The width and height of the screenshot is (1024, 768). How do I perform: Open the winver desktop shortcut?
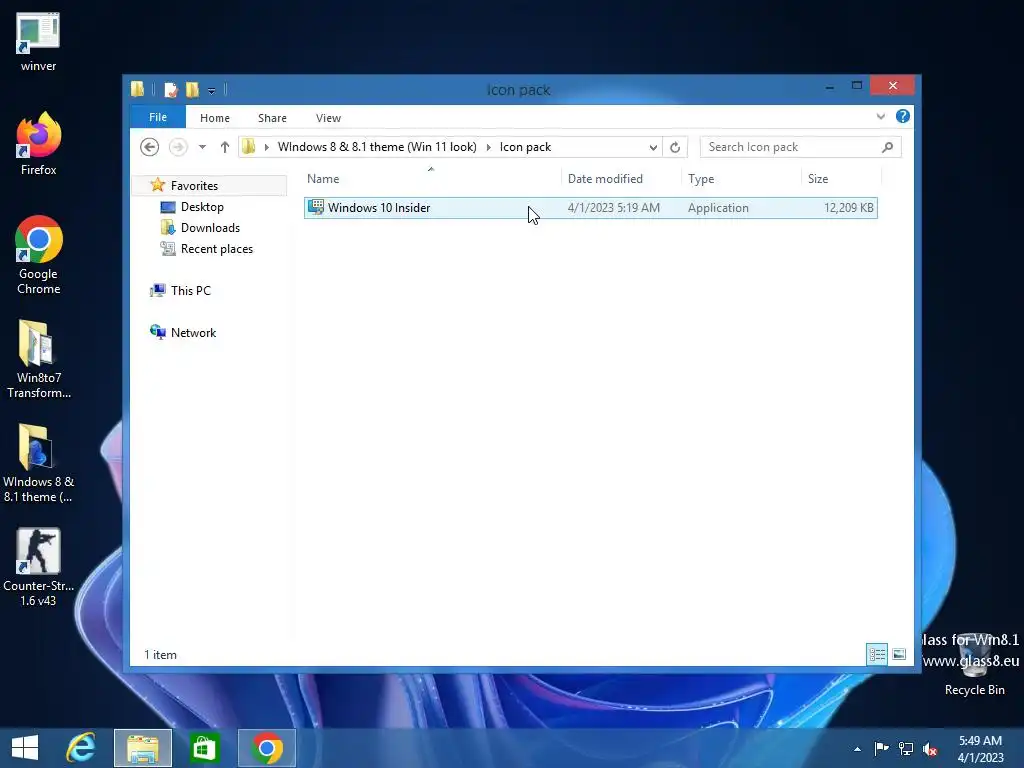(x=38, y=40)
